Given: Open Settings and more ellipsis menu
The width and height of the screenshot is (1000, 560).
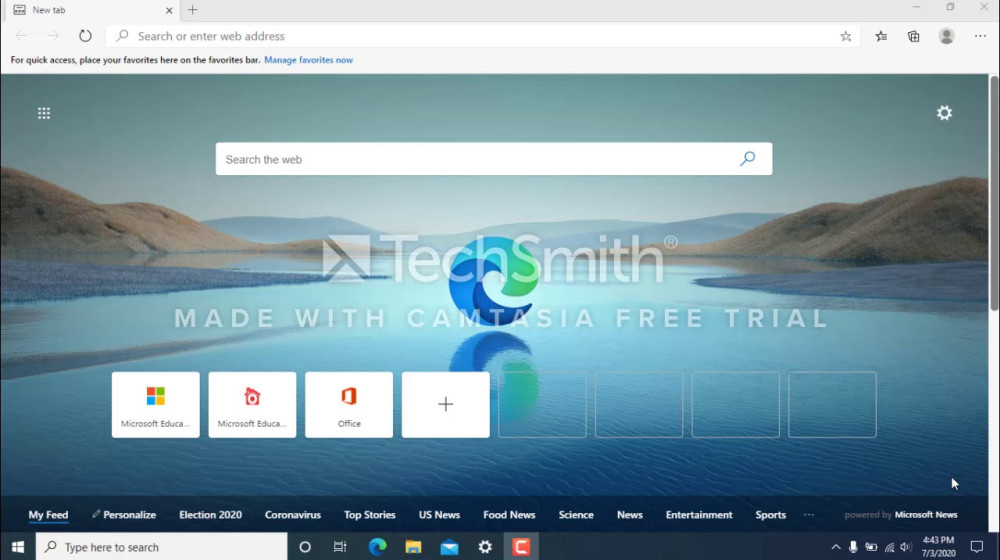Looking at the screenshot, I should (x=980, y=36).
